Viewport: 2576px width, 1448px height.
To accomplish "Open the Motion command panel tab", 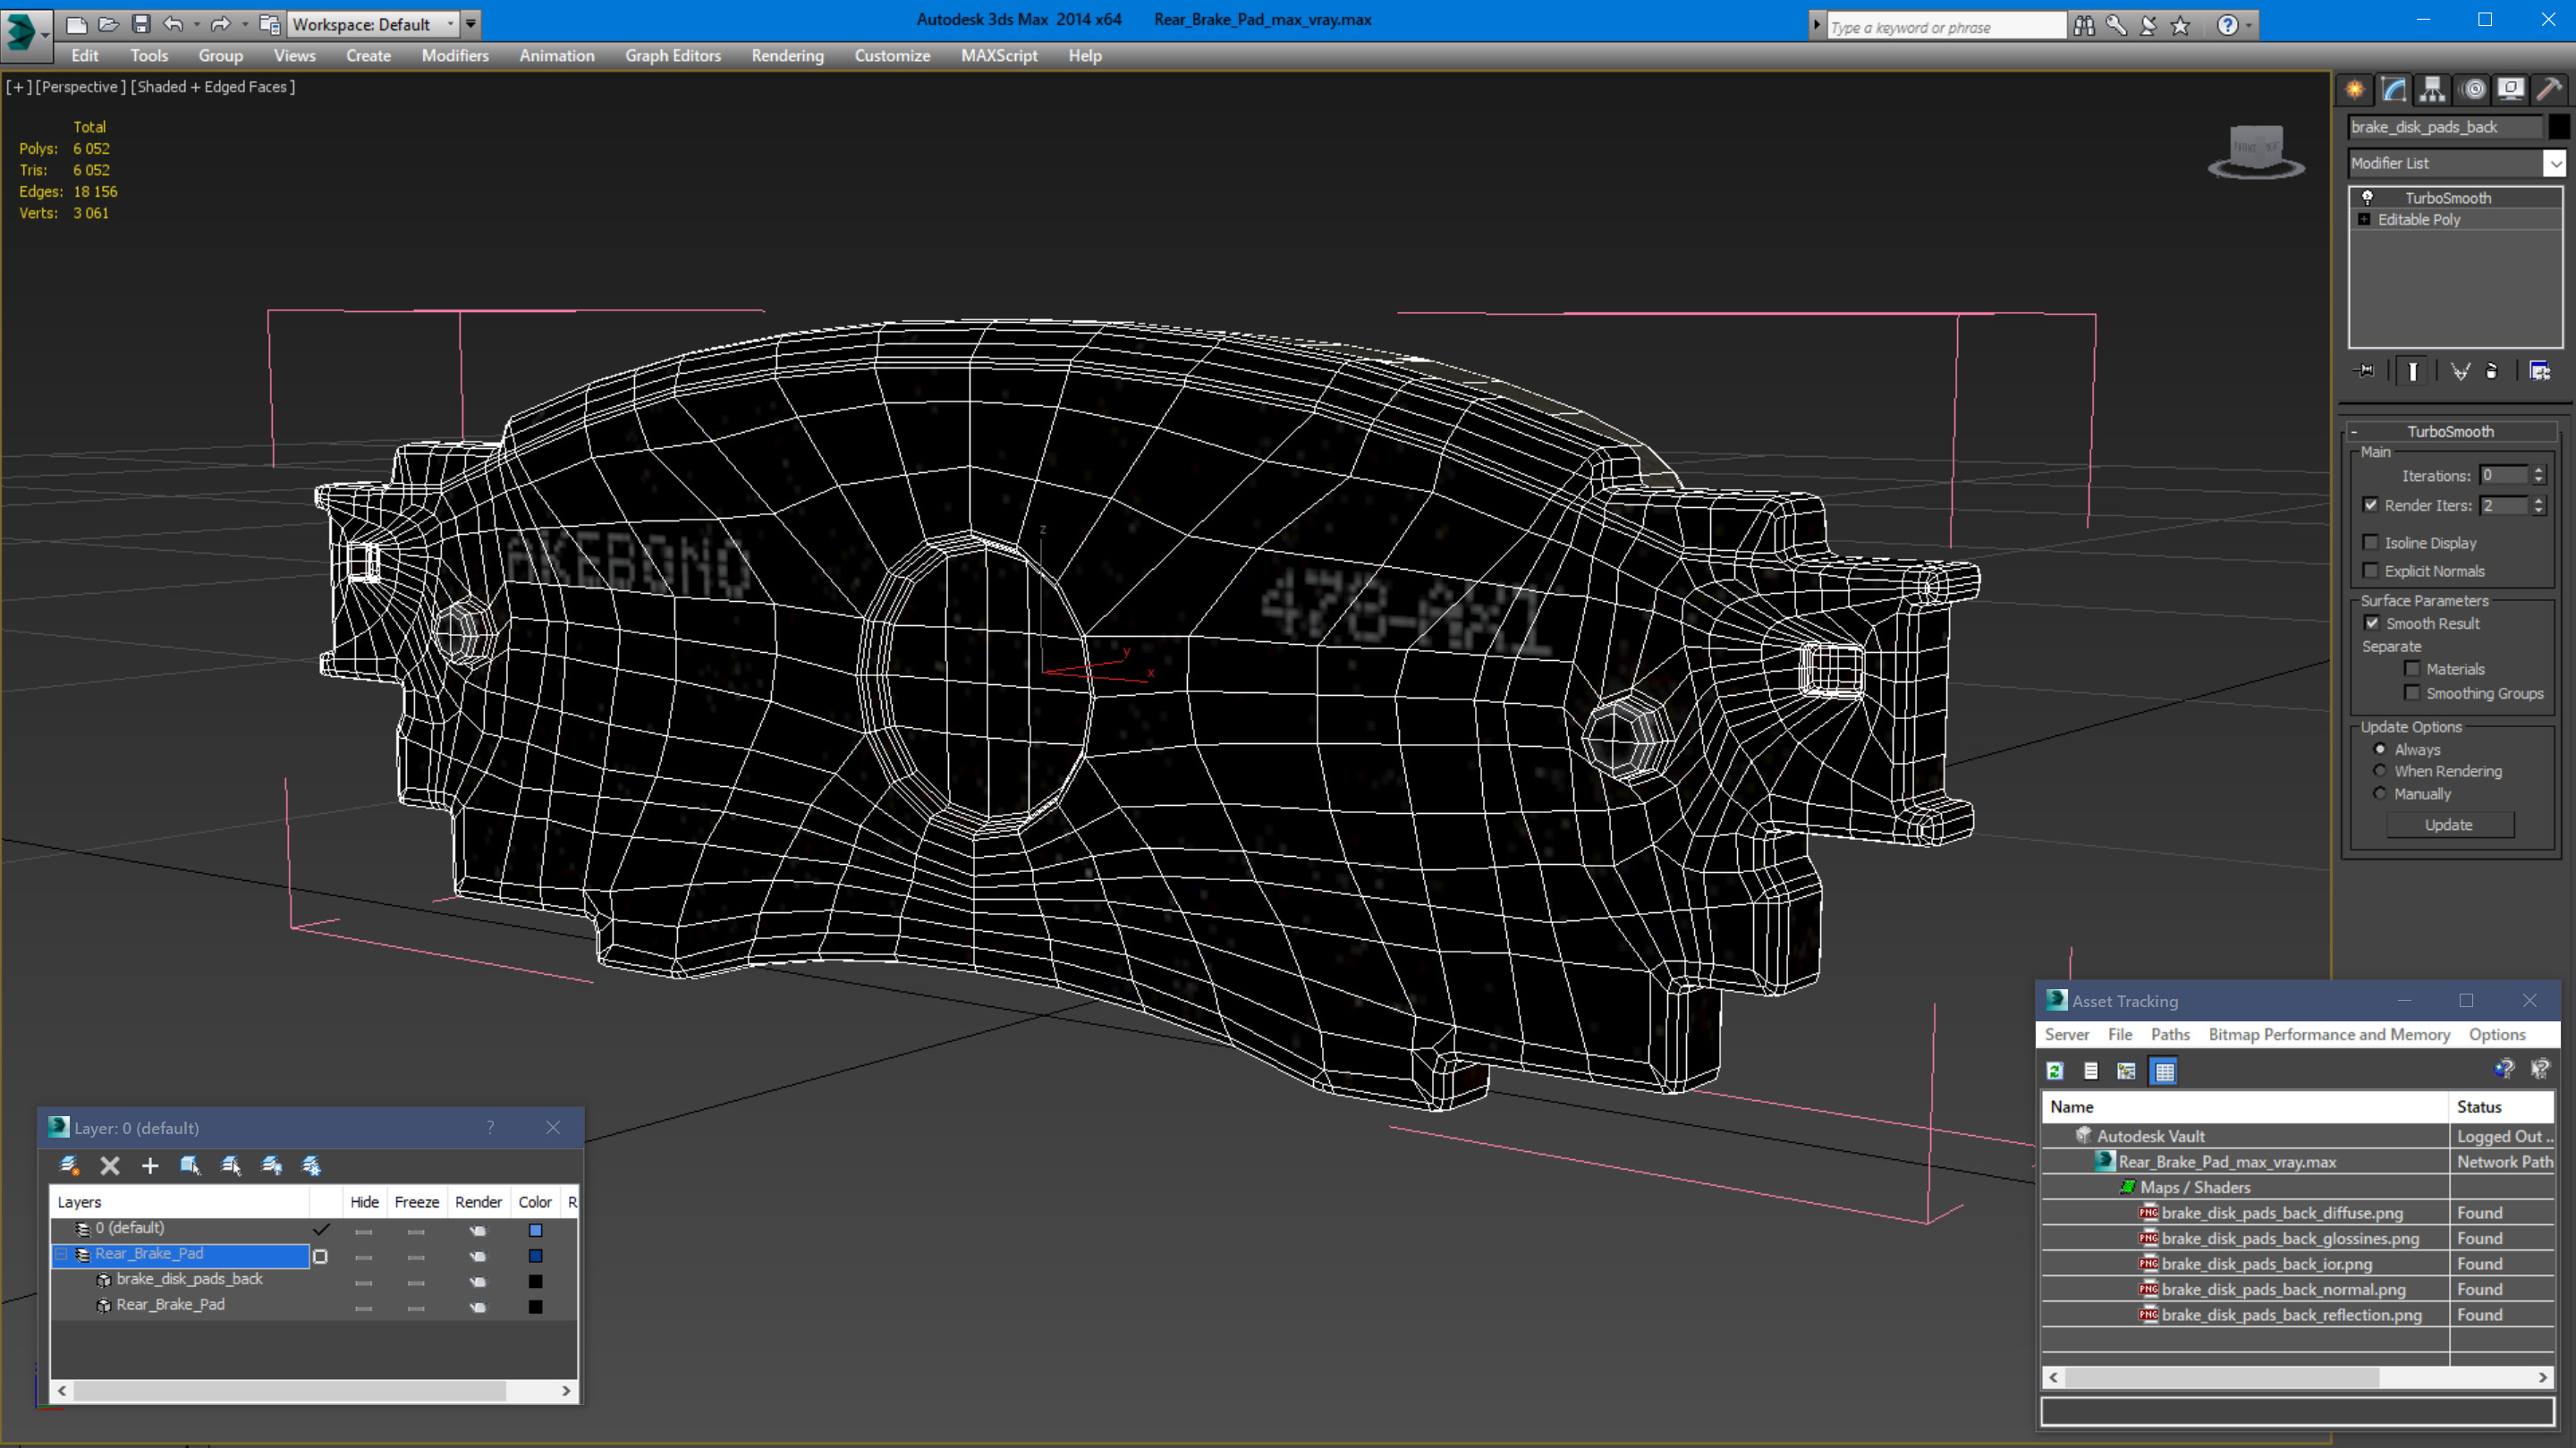I will click(2473, 90).
